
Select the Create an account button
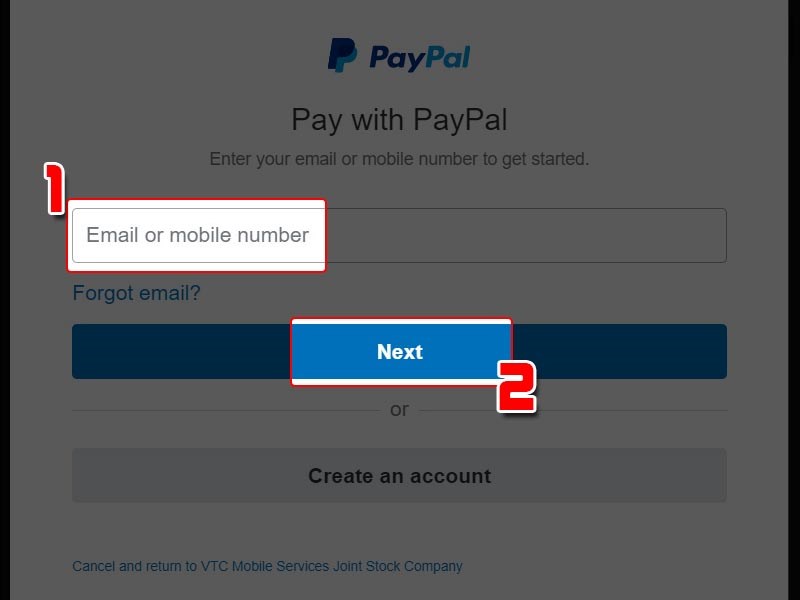tap(399, 476)
